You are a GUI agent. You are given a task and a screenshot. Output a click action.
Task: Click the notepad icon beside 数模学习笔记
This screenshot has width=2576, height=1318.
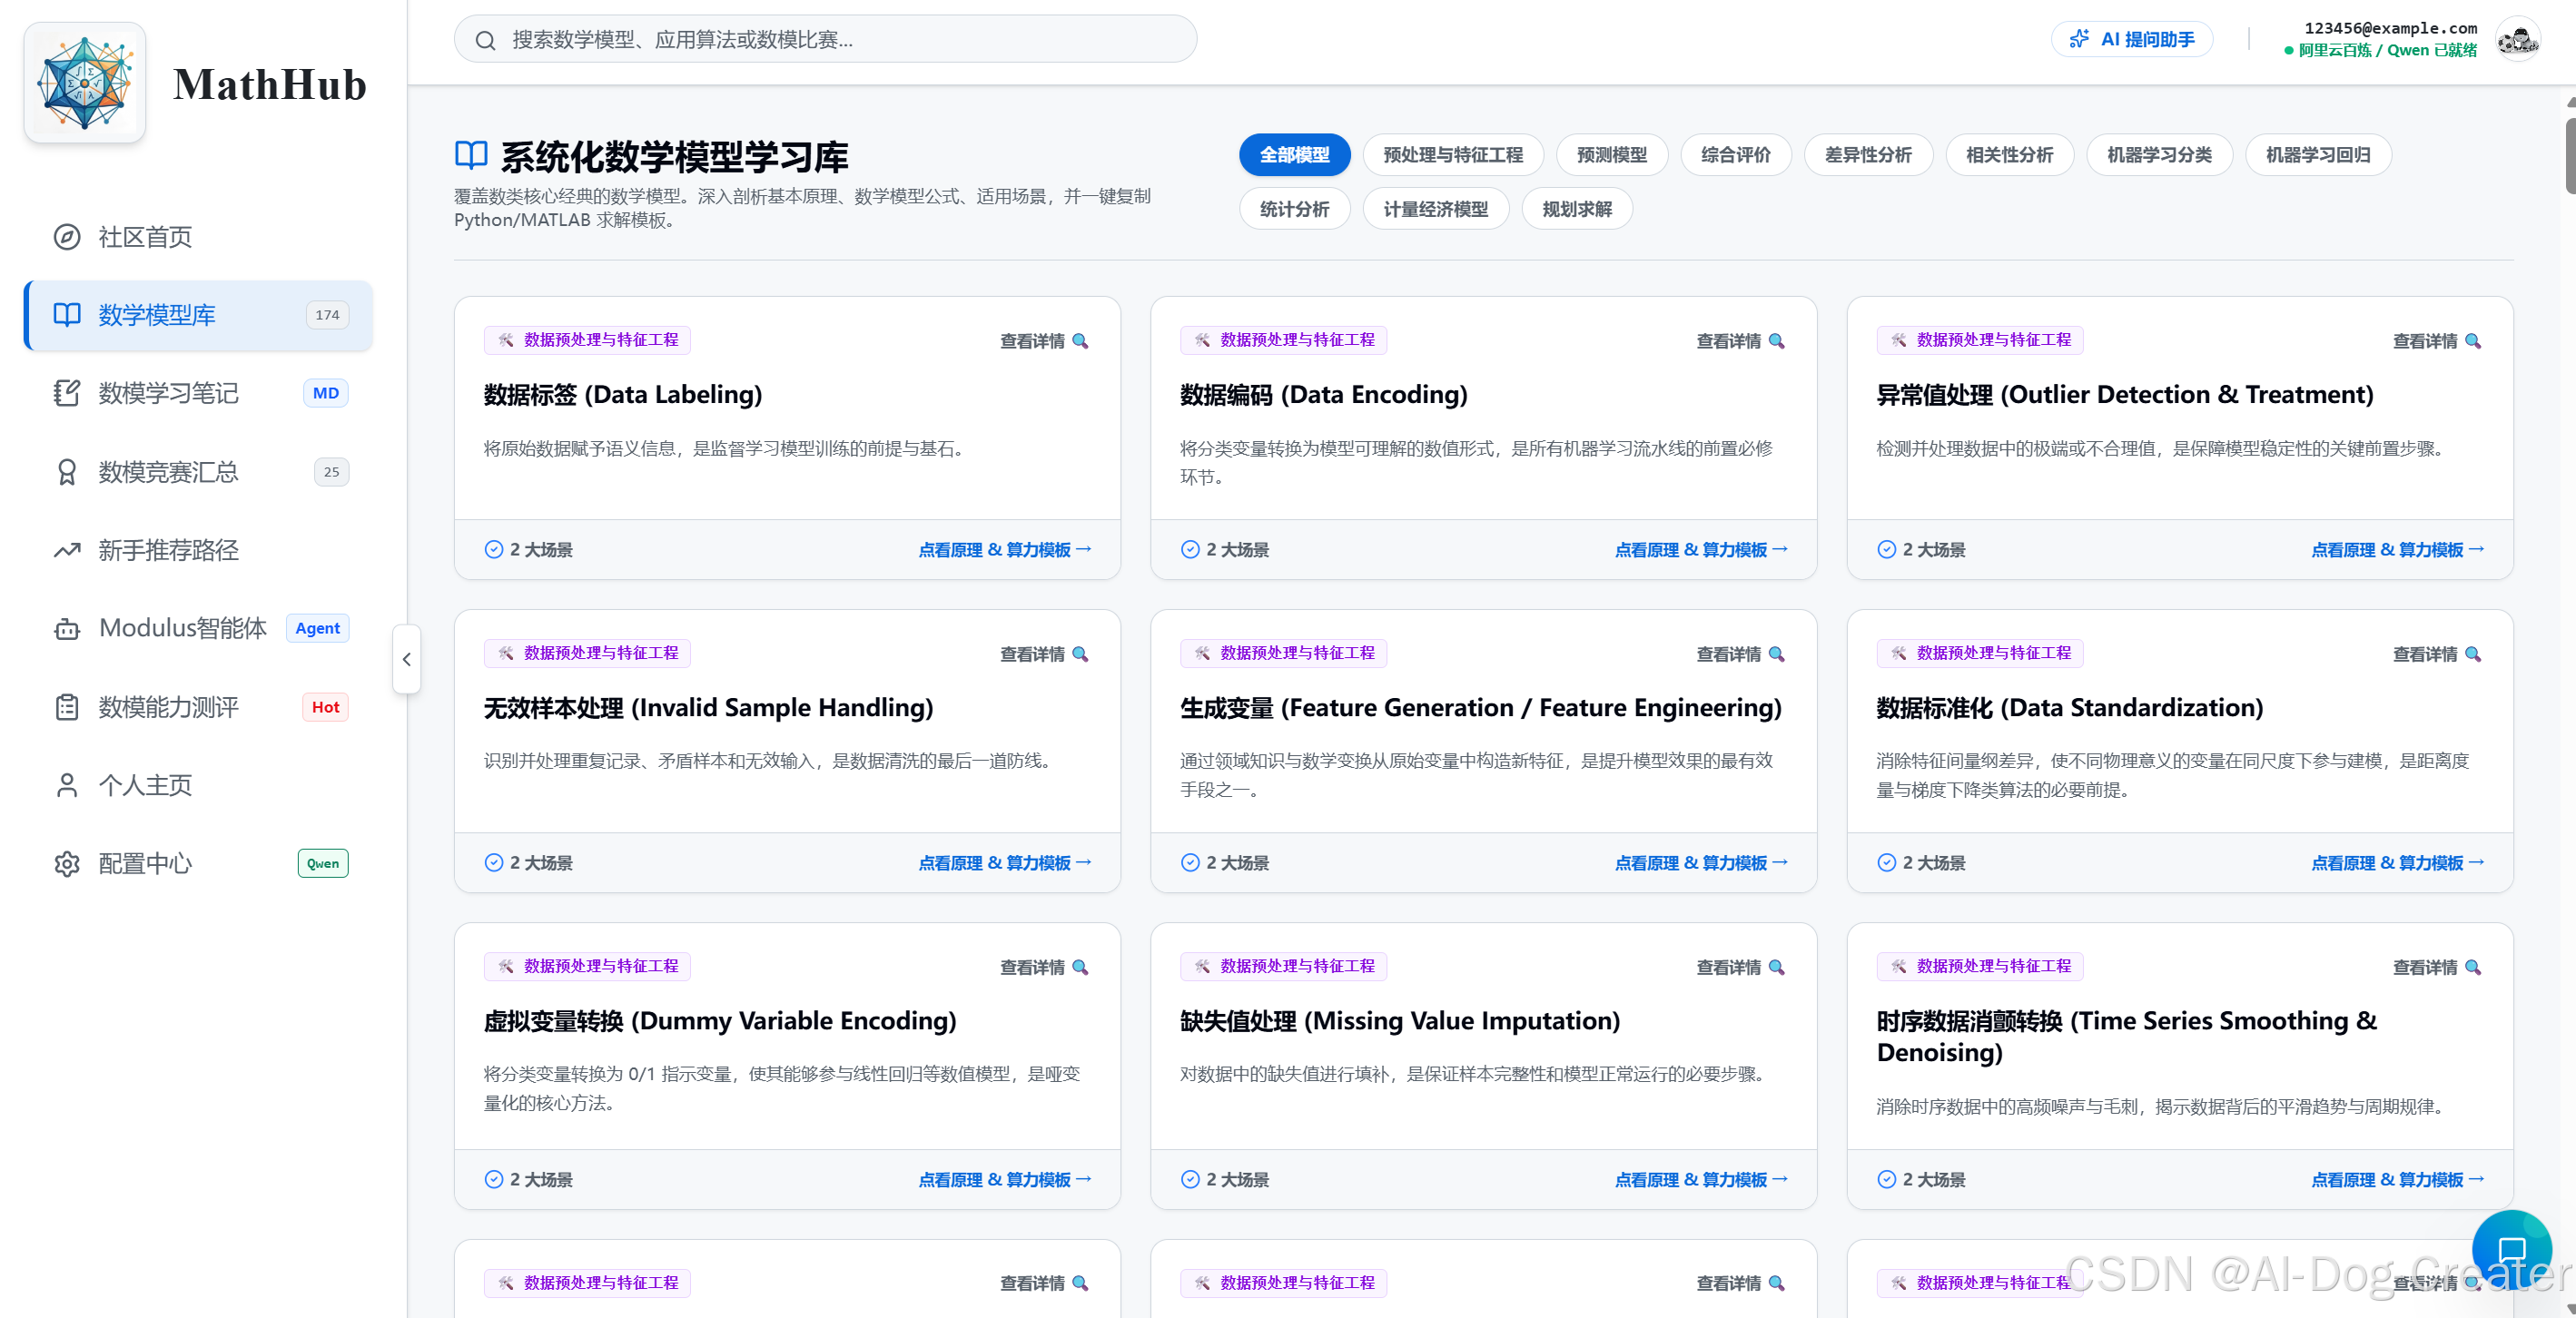(67, 393)
